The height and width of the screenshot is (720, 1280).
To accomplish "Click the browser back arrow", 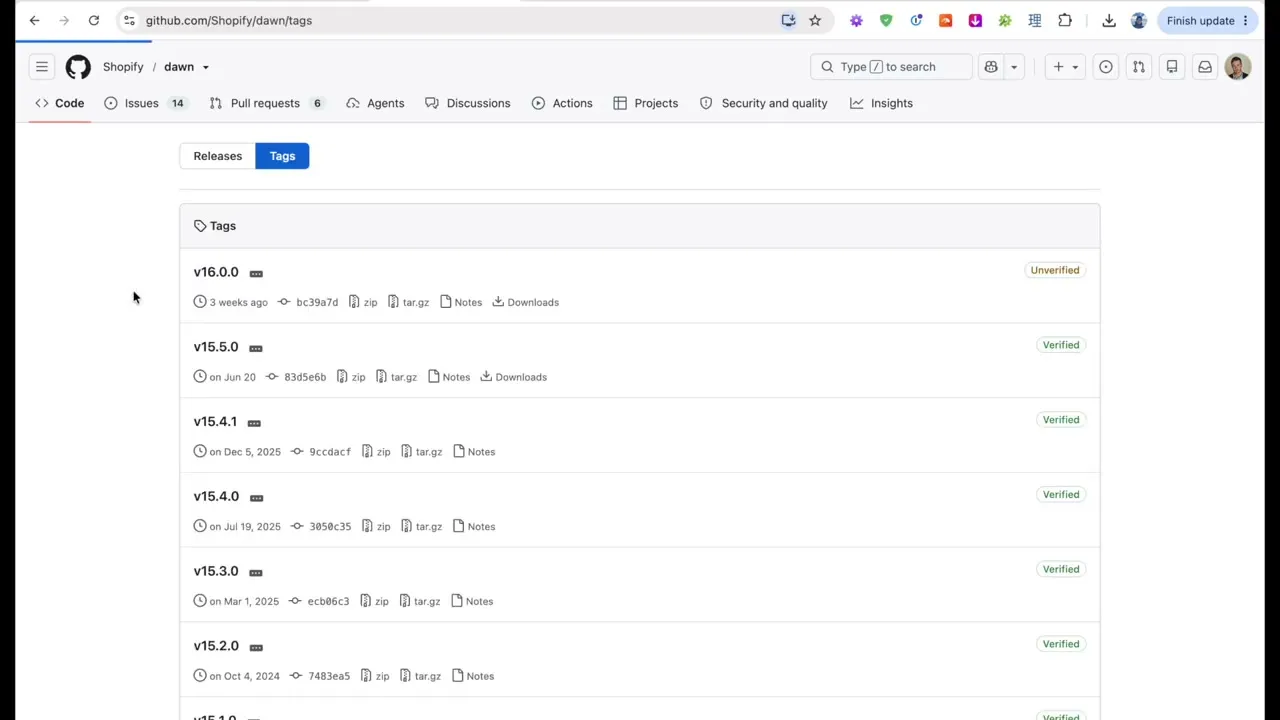I will point(35,20).
